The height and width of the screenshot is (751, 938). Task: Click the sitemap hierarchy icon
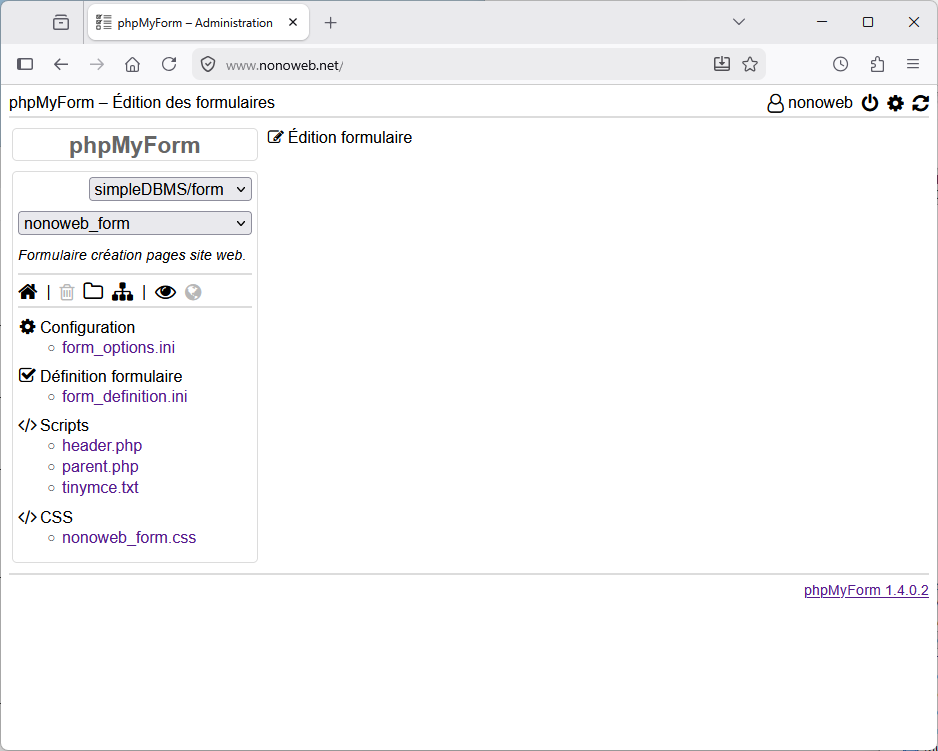[x=123, y=291]
